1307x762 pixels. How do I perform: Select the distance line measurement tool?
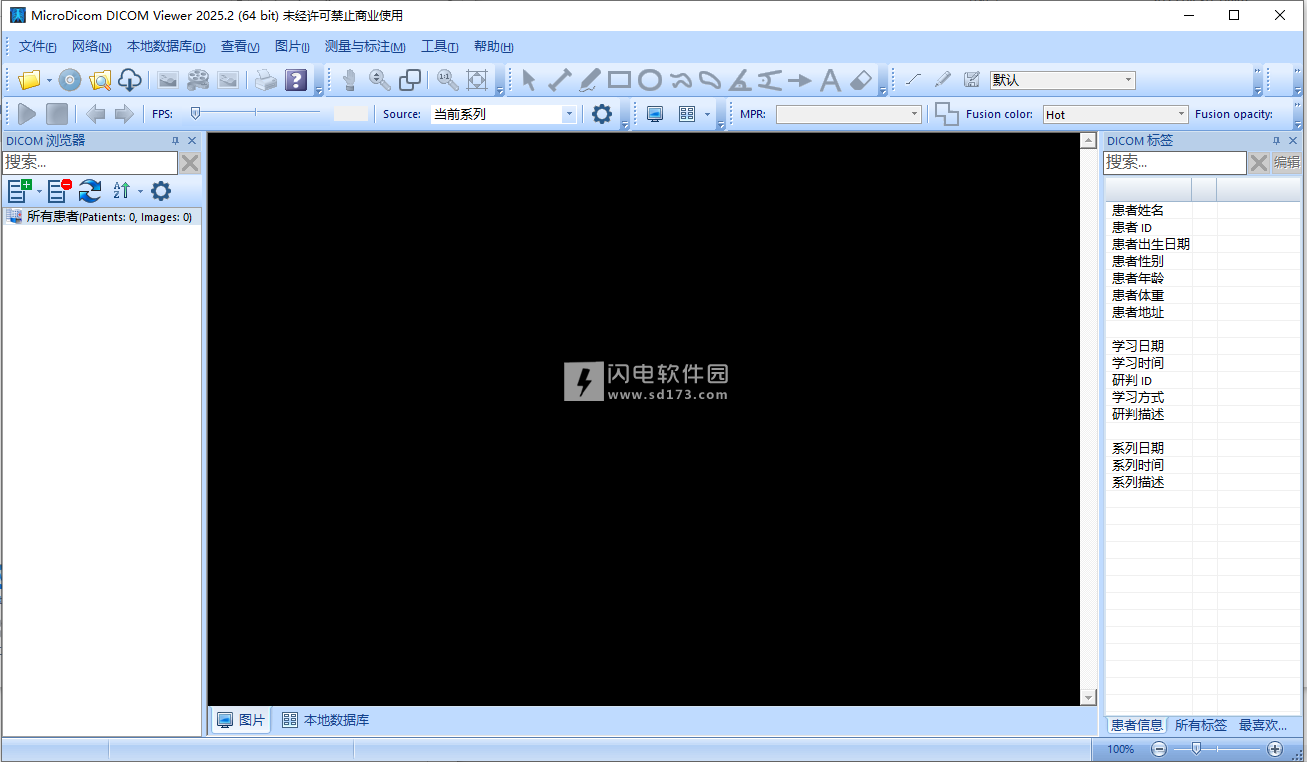[x=559, y=80]
